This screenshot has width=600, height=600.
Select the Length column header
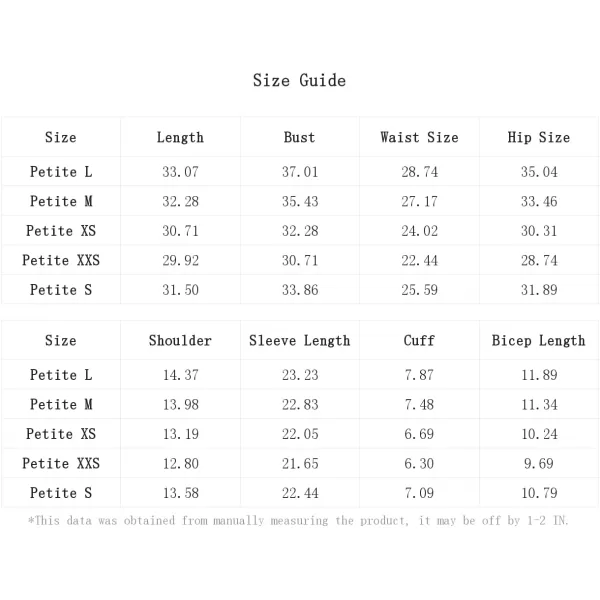pyautogui.click(x=180, y=137)
